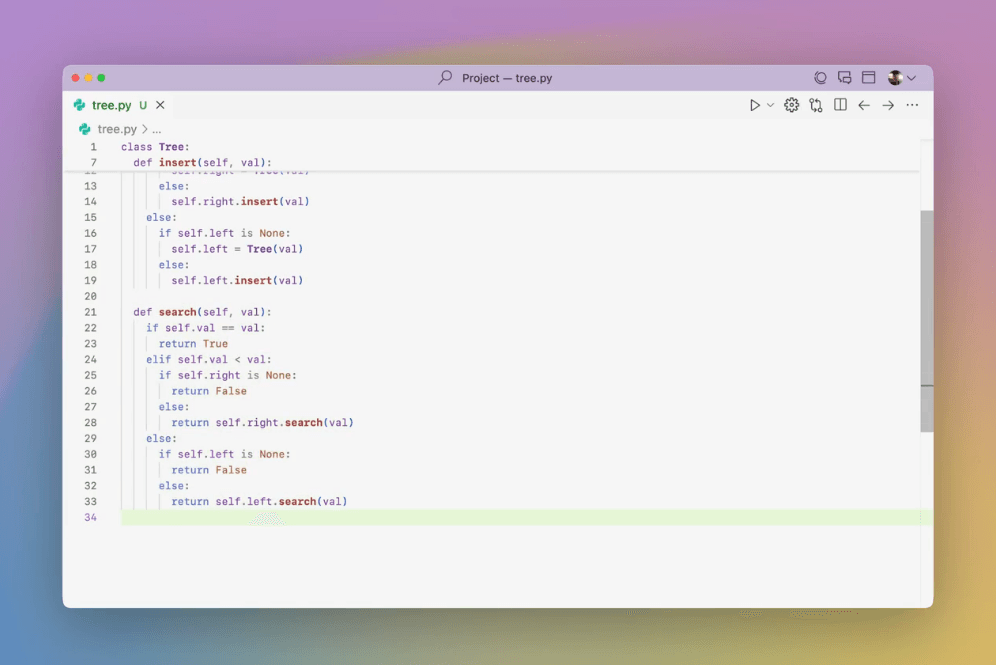Click on 'return True' on line 23

point(193,344)
